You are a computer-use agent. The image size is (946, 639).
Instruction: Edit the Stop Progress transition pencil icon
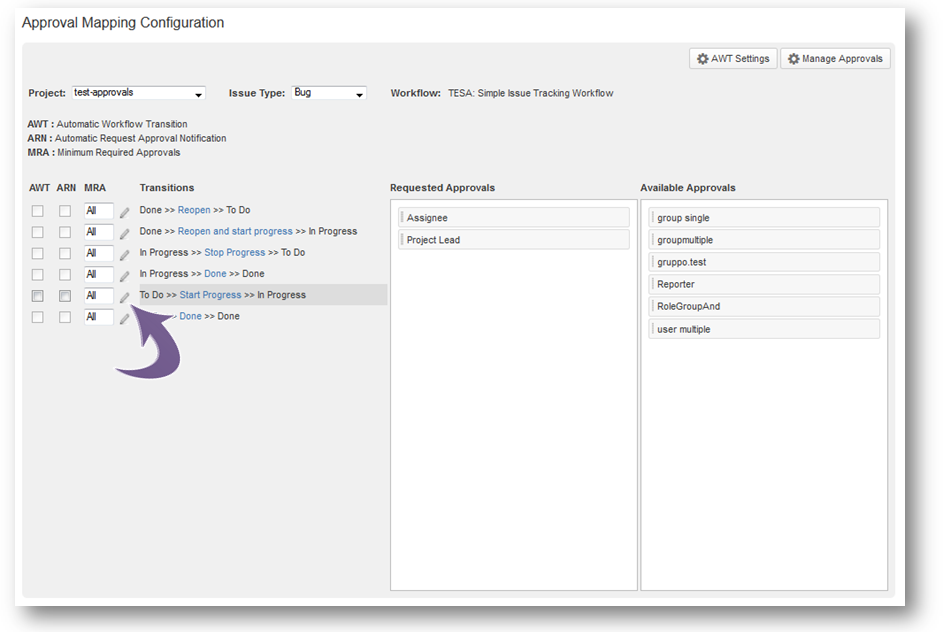[125, 254]
